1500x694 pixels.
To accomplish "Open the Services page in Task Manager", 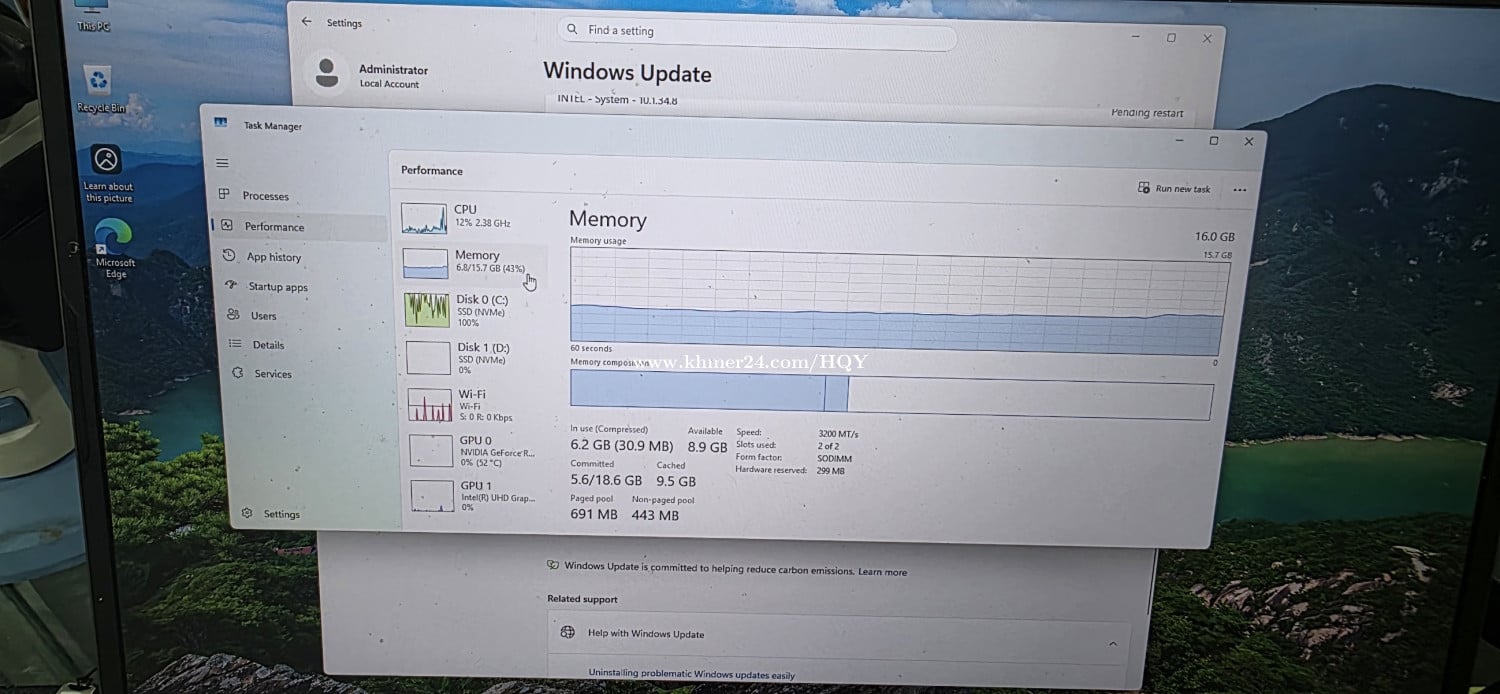I will [x=273, y=374].
